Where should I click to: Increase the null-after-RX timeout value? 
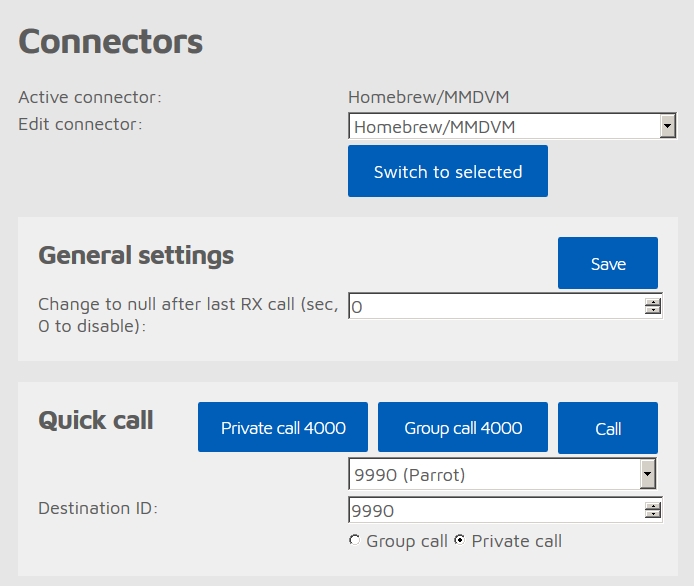click(652, 302)
